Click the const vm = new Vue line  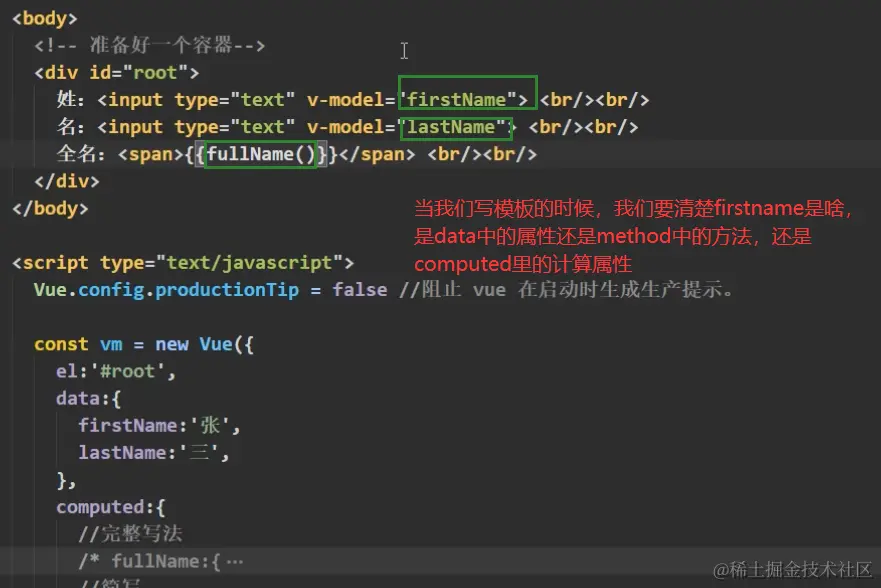pyautogui.click(x=144, y=344)
